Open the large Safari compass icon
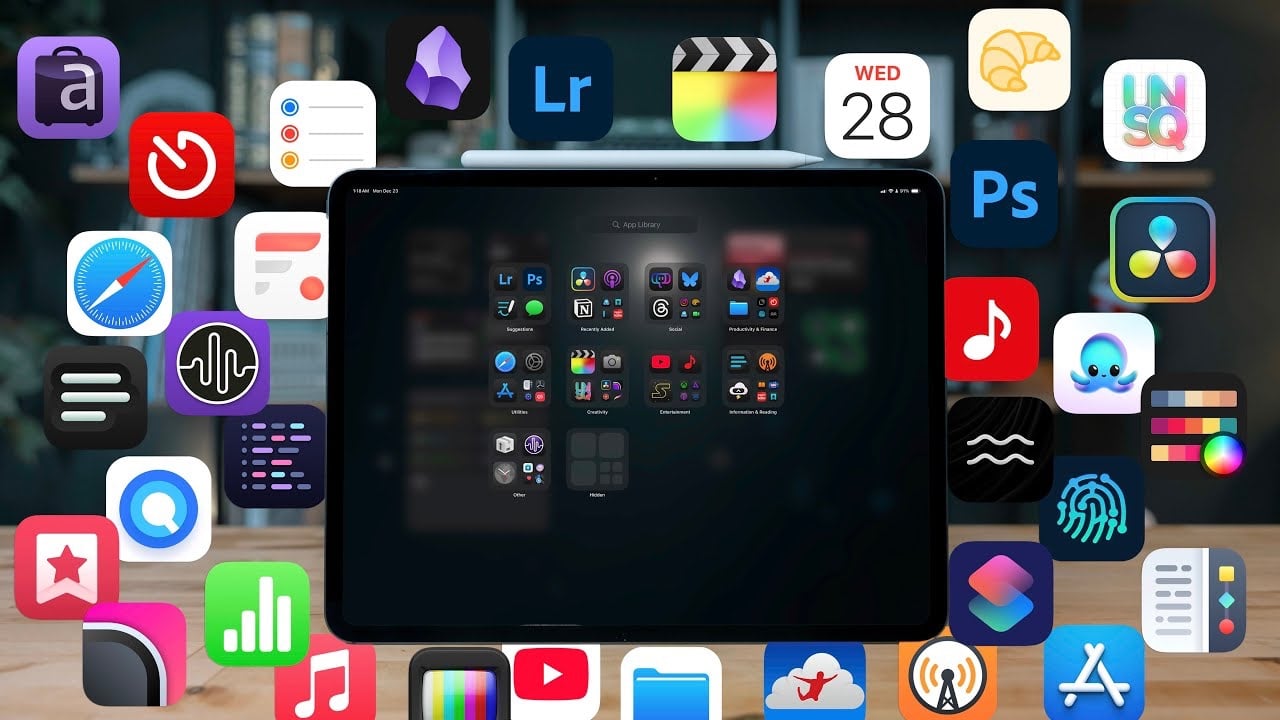Viewport: 1280px width, 720px height. point(120,283)
